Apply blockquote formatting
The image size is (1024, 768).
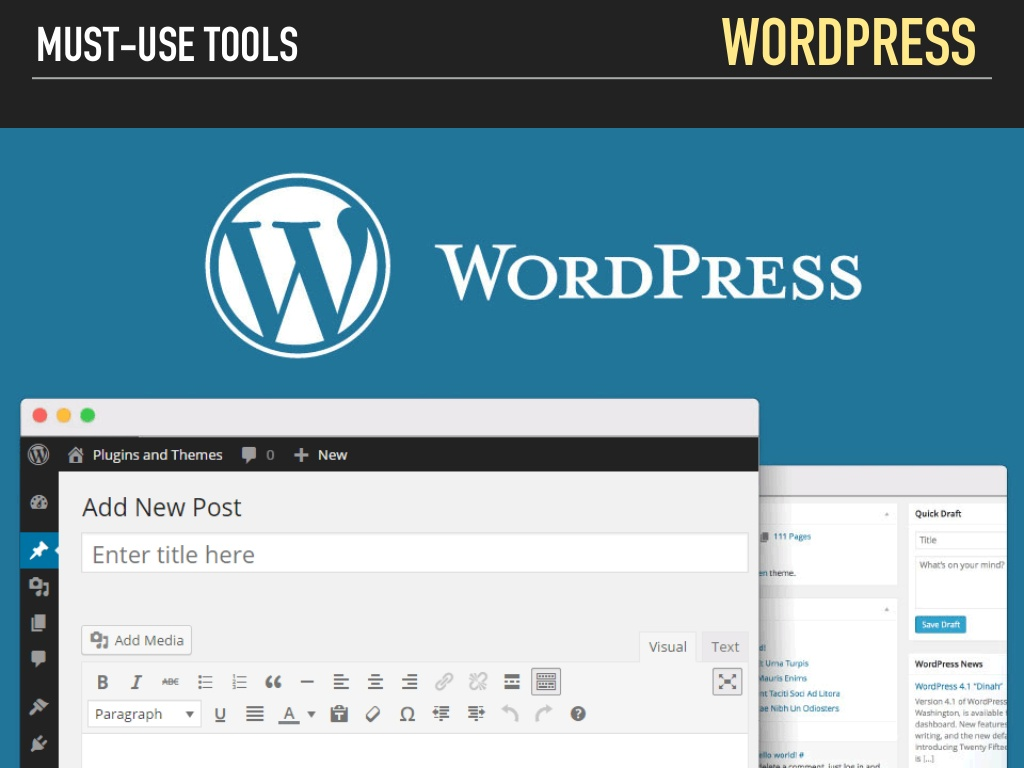click(x=273, y=682)
